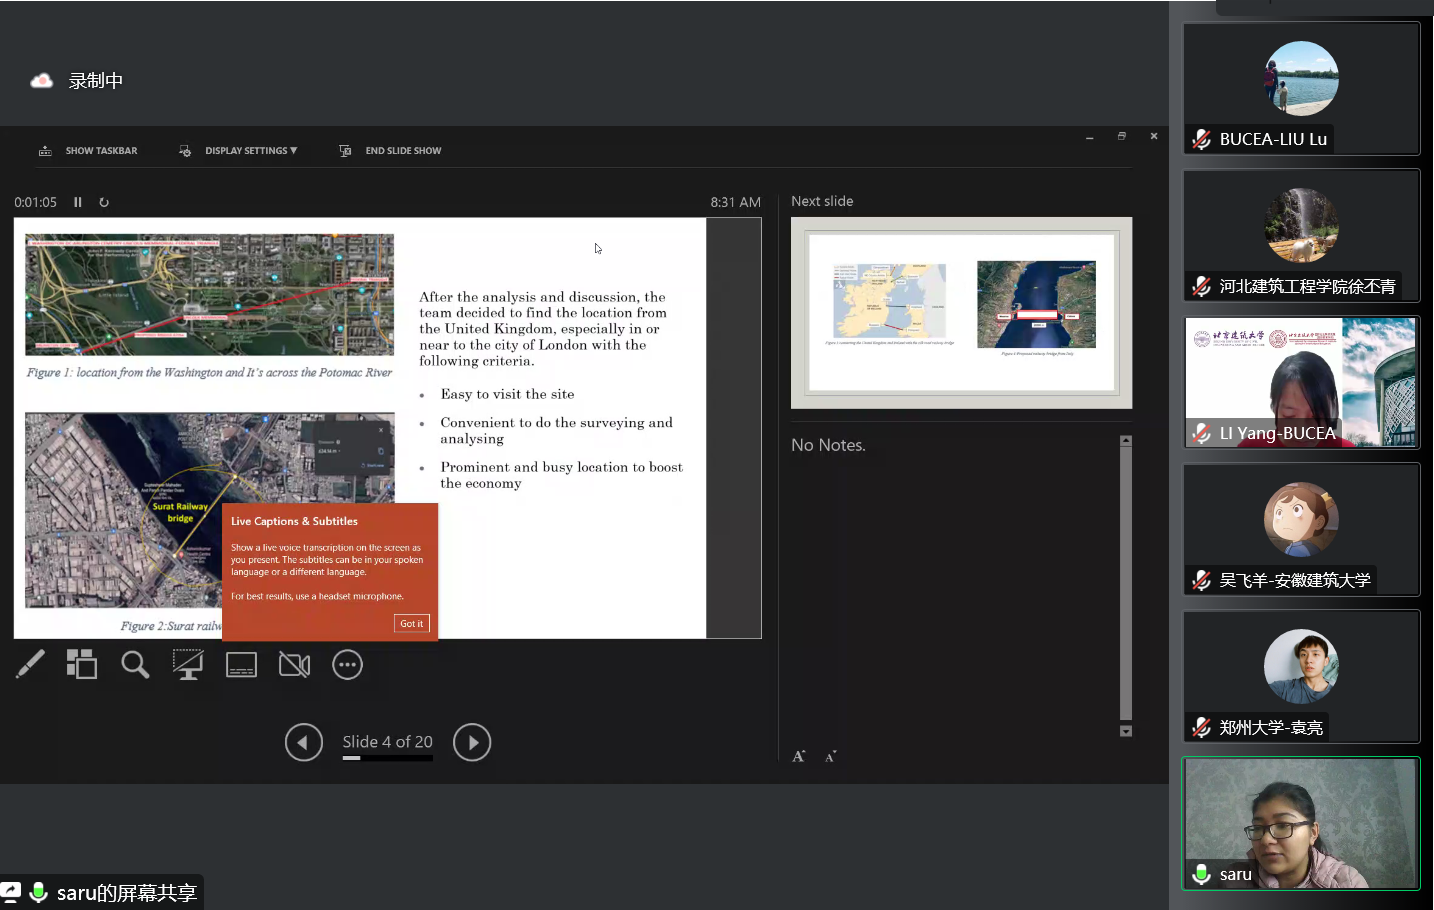Open more slide show options
The image size is (1434, 910).
[x=347, y=664]
